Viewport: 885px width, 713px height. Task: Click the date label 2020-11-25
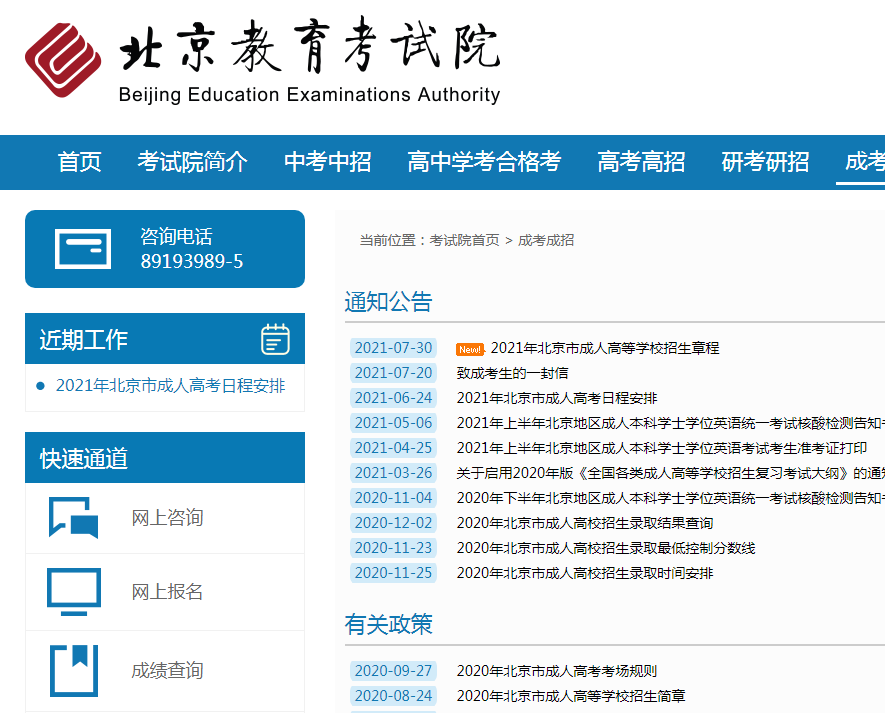pos(393,573)
